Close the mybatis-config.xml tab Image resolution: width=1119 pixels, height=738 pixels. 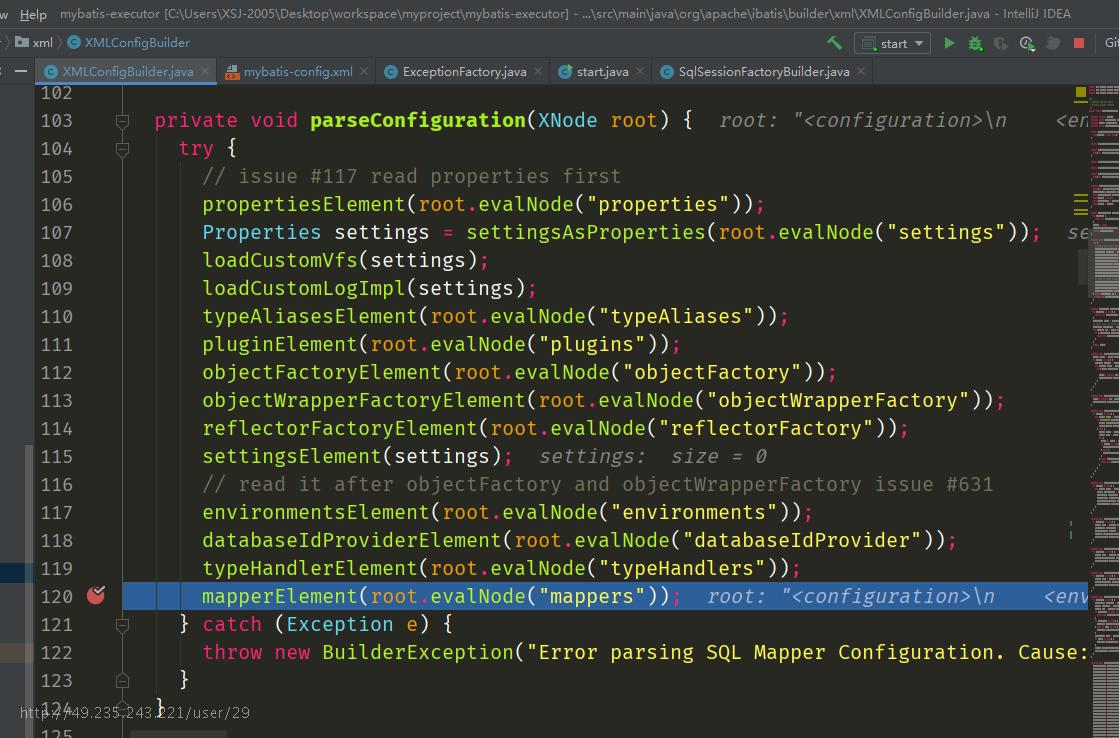click(364, 71)
